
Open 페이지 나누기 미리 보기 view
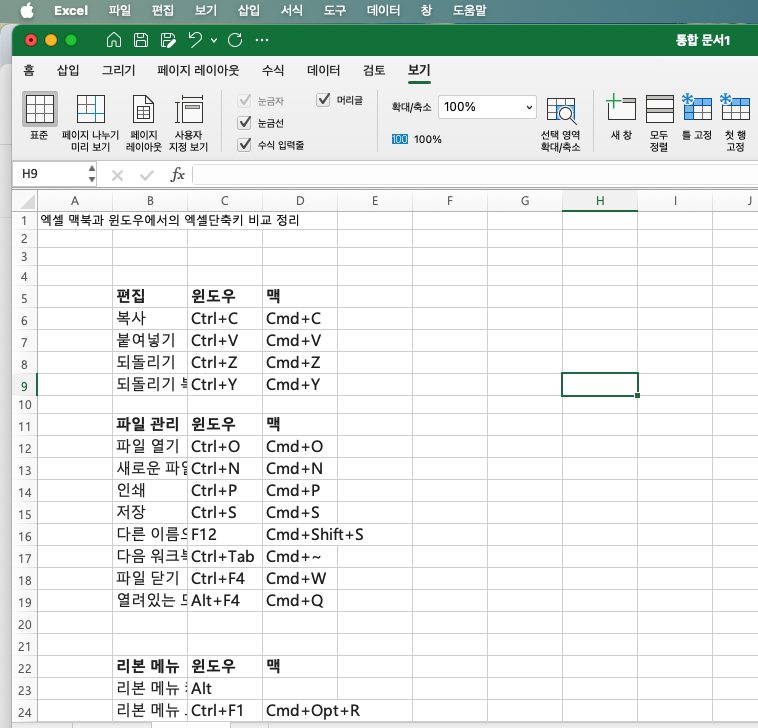[x=90, y=122]
